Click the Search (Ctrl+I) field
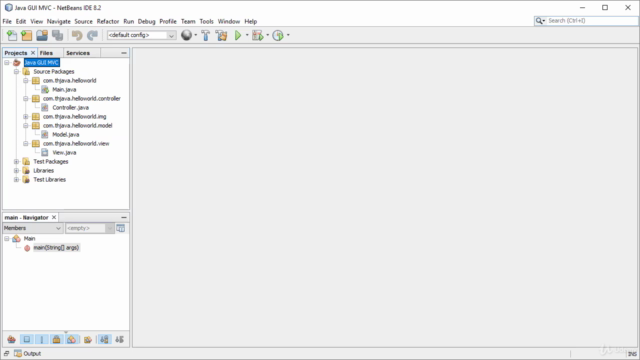Viewport: 640px width, 360px height. (x=592, y=21)
